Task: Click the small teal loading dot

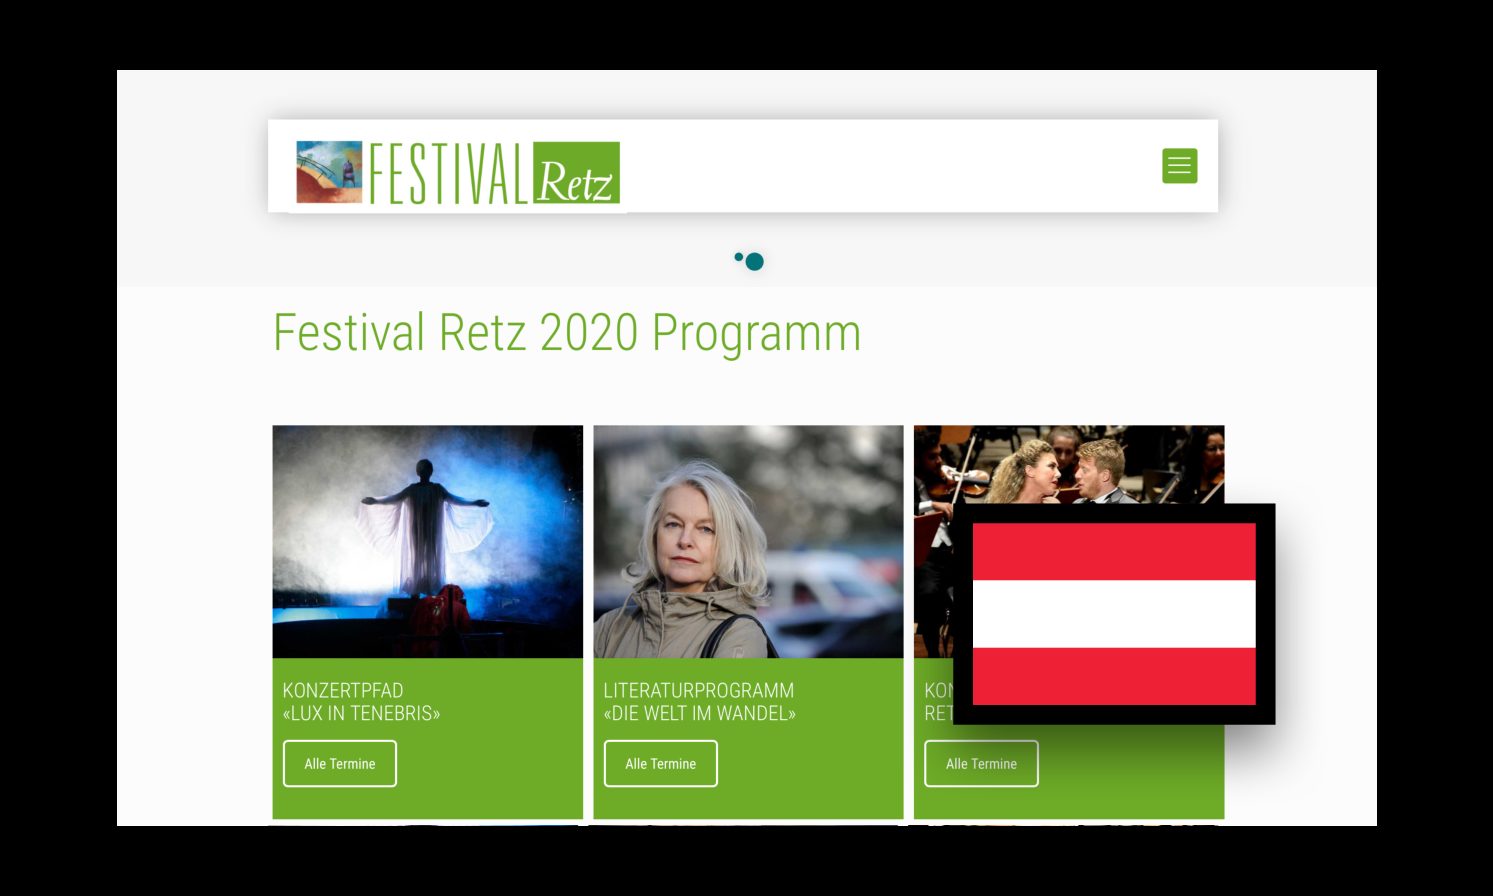Action: tap(739, 257)
